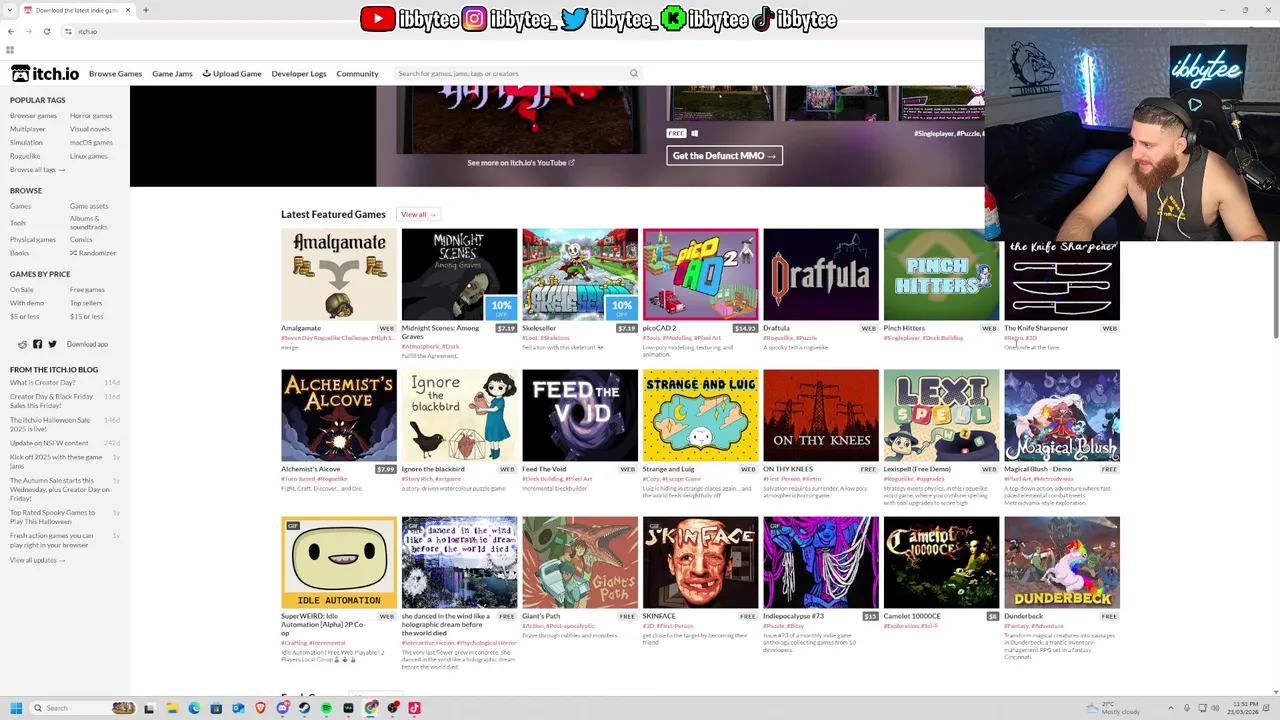Open the Skeleseller game thumbnail
Screen dimensions: 1280x720
[580, 274]
